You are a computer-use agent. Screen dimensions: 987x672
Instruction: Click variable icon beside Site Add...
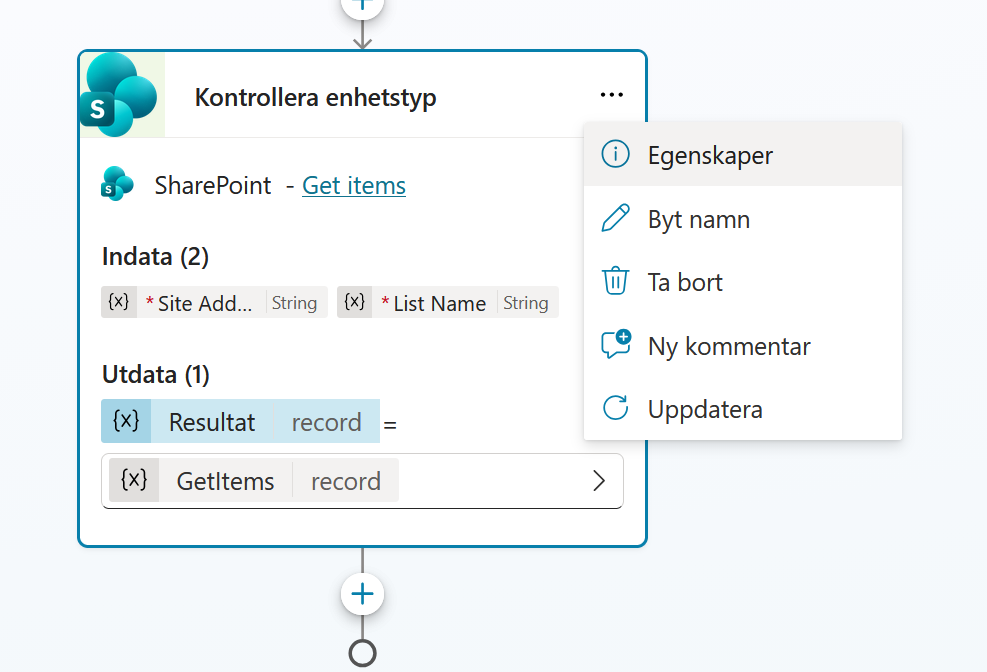[118, 302]
